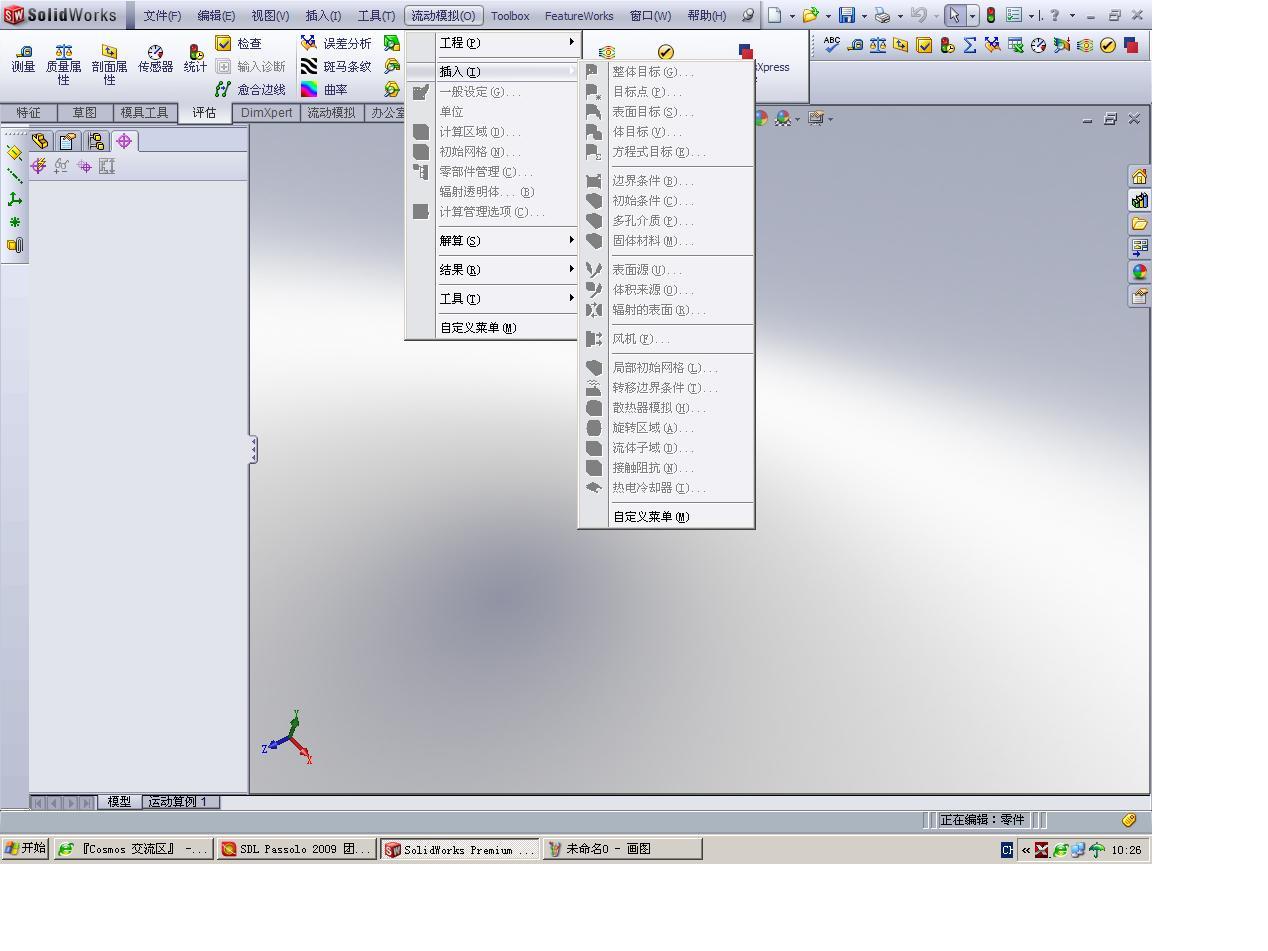The image size is (1268, 951).
Task: Click the save disk icon
Action: click(847, 15)
